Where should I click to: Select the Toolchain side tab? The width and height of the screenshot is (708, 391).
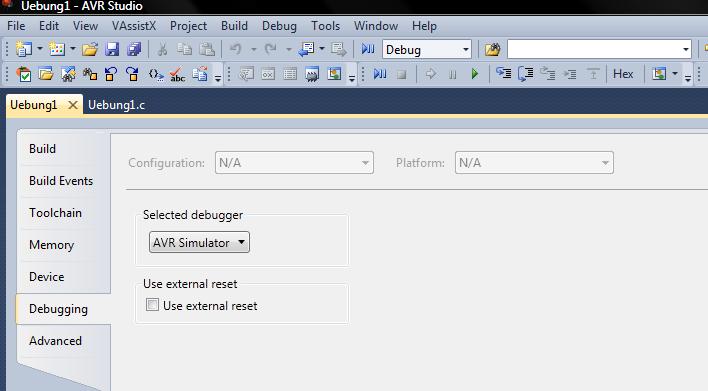pos(56,213)
